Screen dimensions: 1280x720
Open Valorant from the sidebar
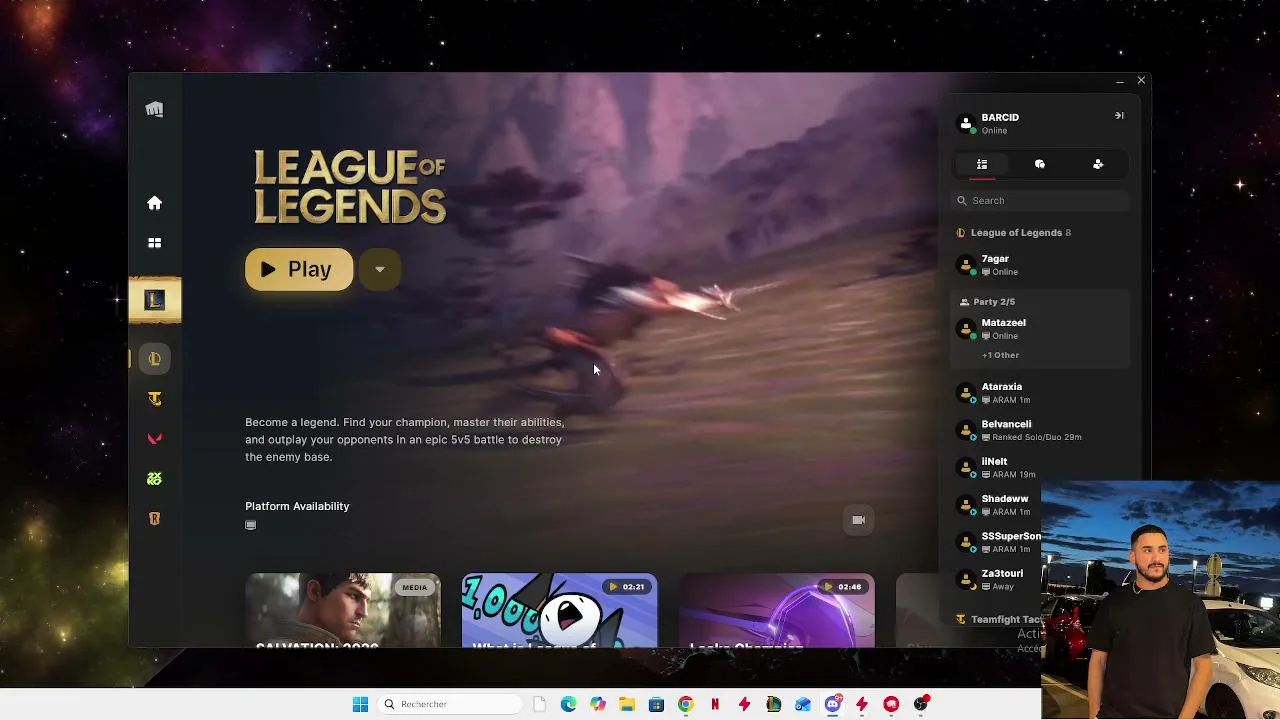pyautogui.click(x=154, y=439)
